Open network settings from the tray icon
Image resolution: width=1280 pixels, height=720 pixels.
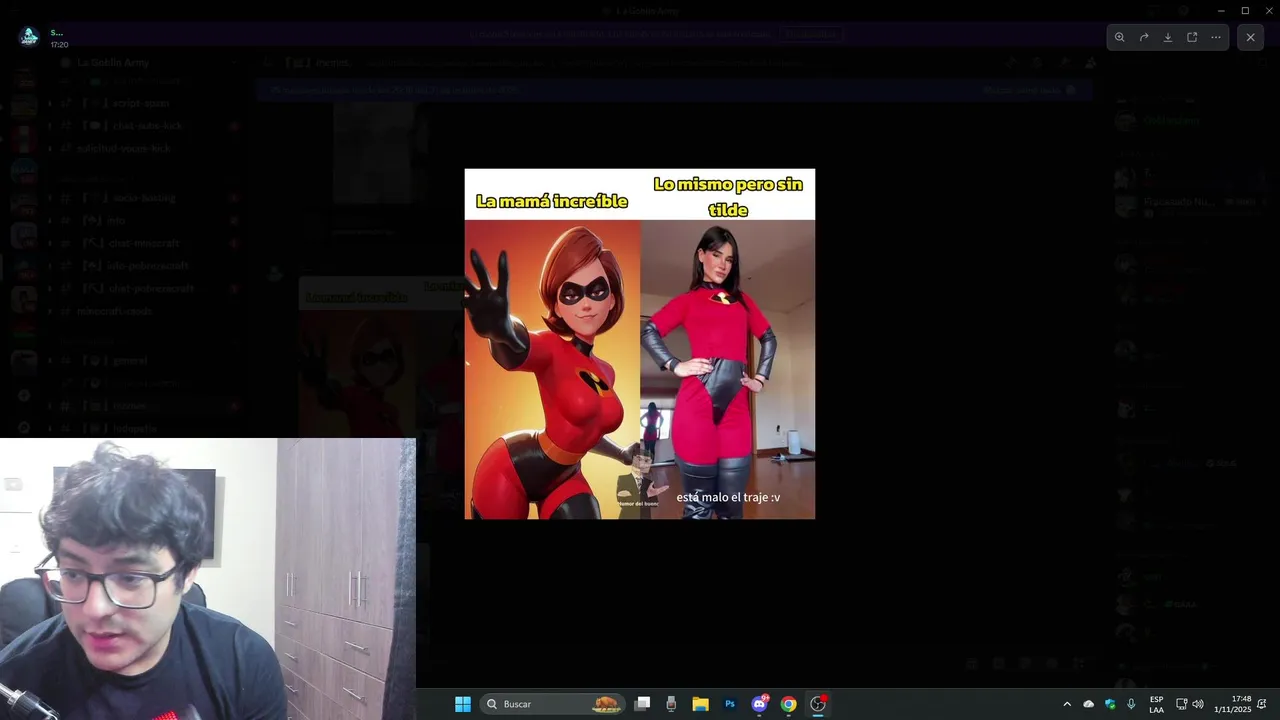click(1181, 704)
